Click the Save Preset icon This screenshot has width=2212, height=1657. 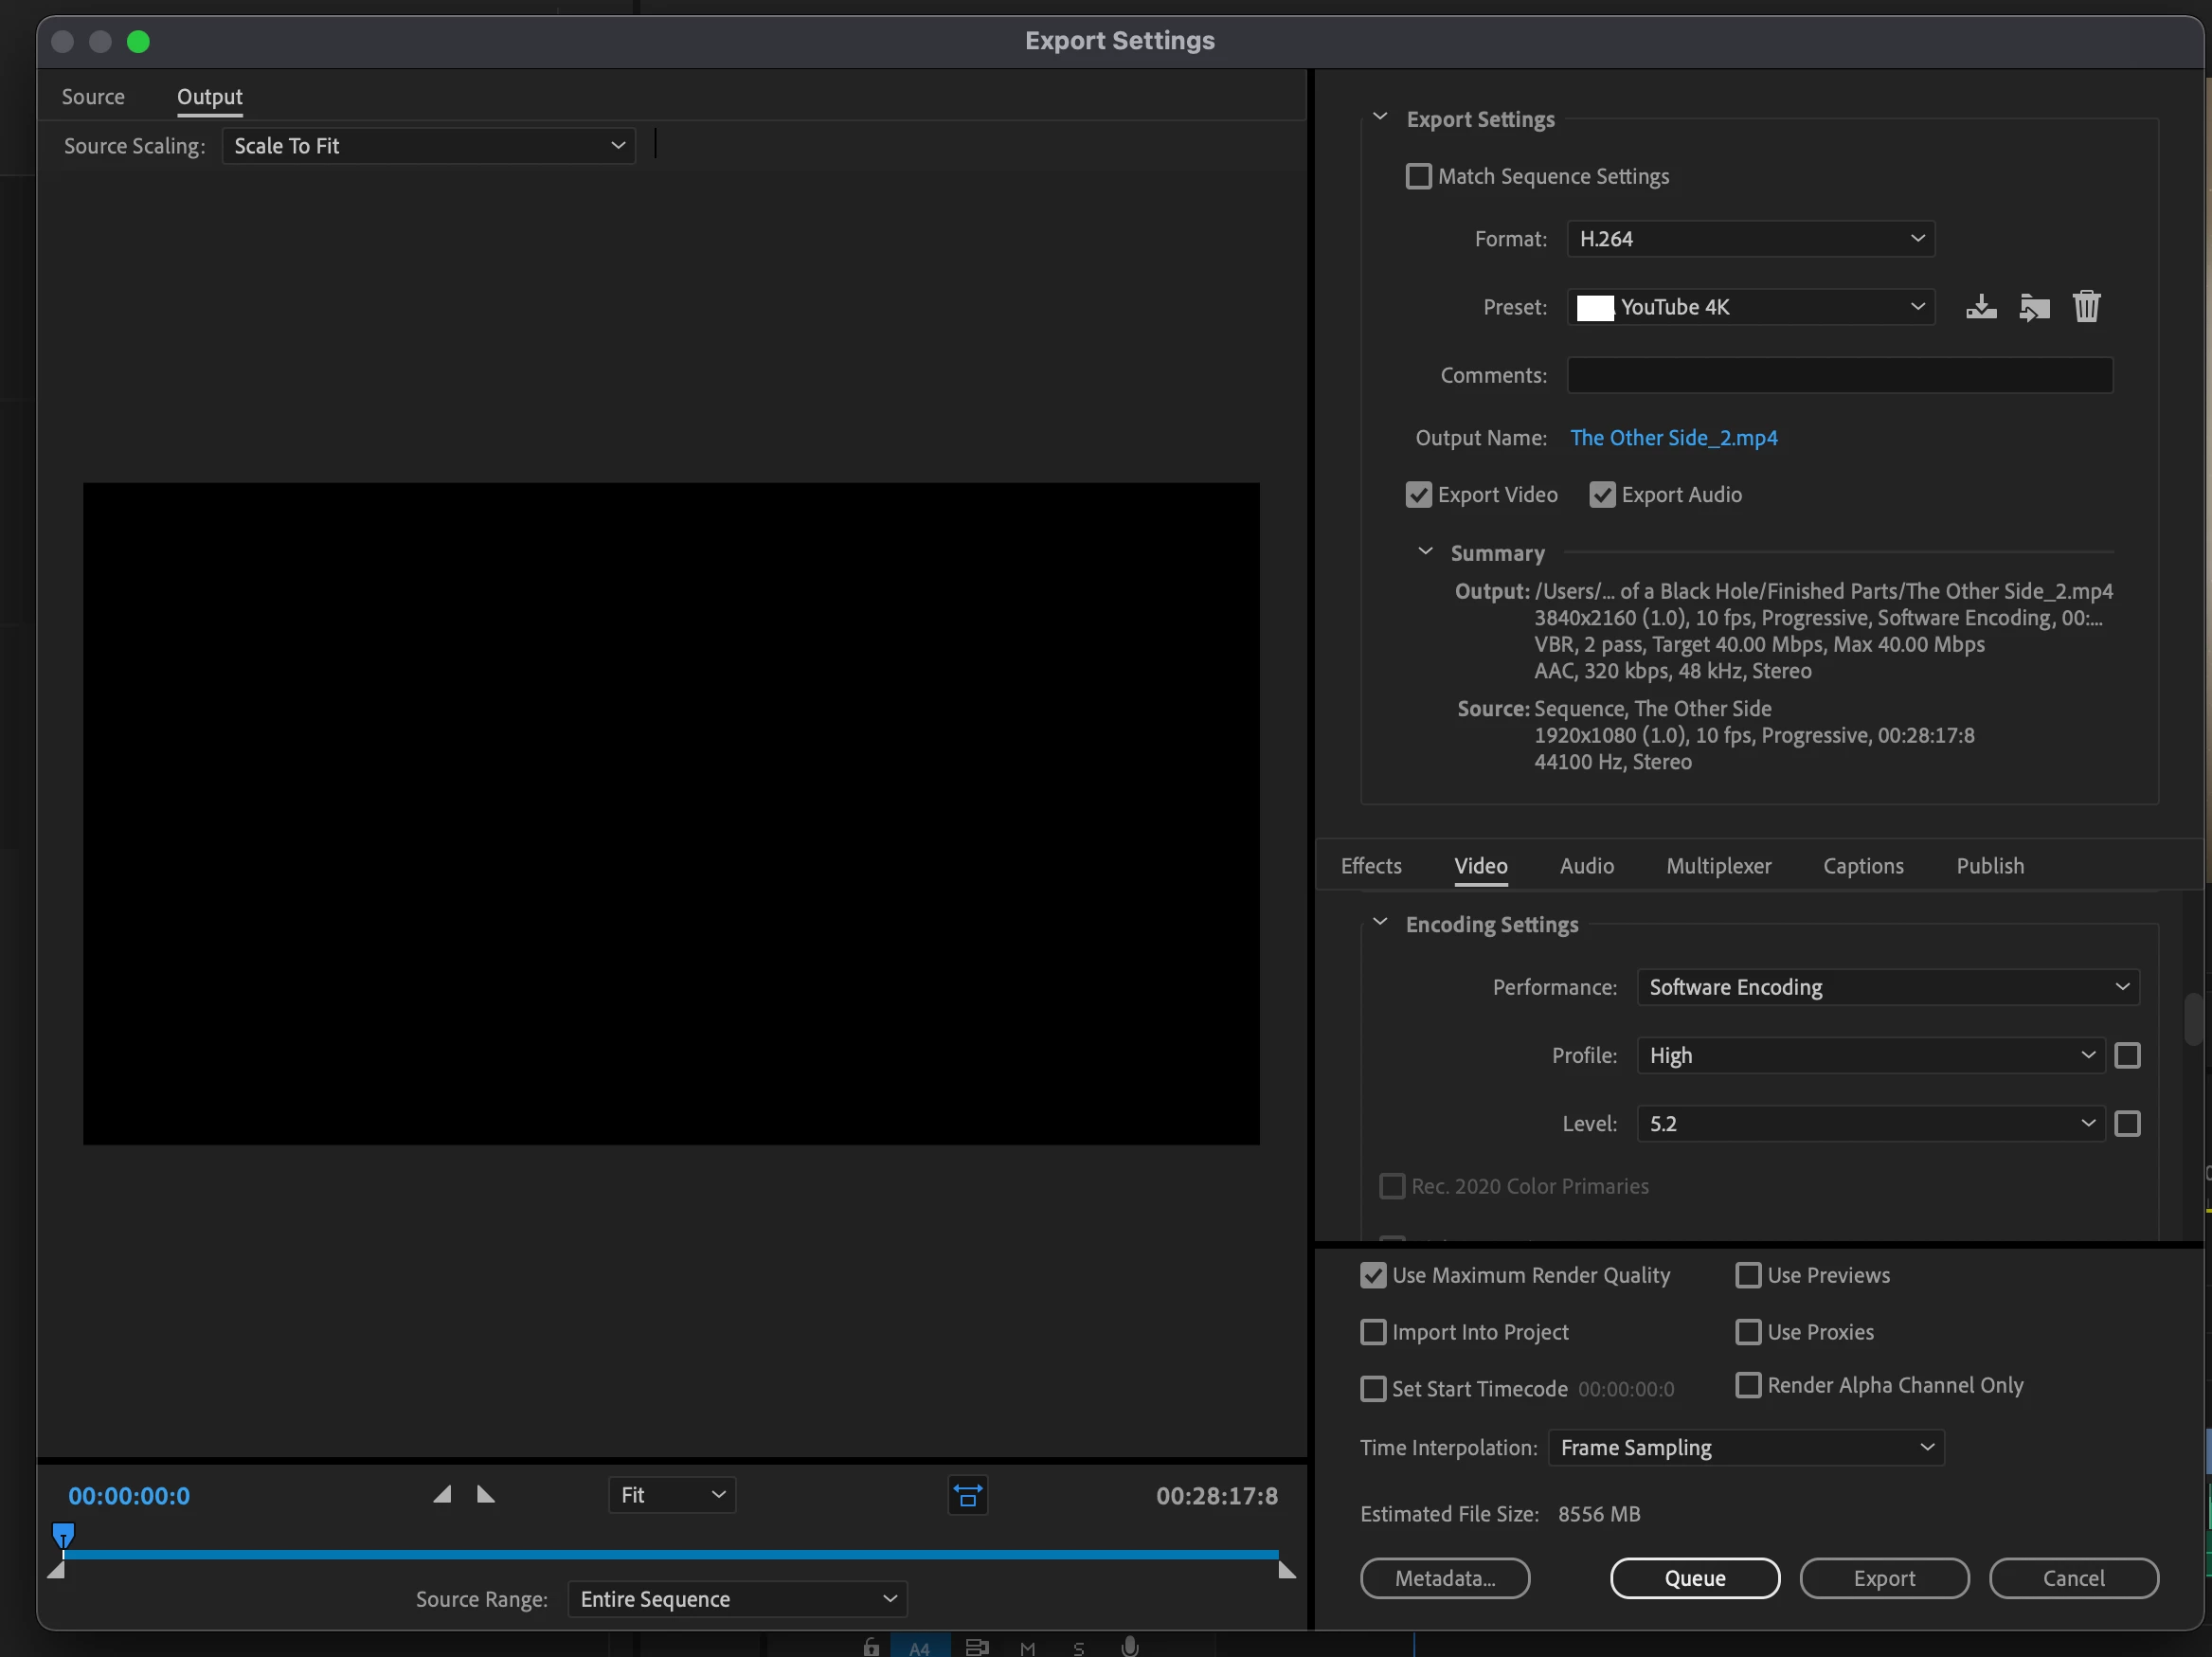(x=1980, y=307)
